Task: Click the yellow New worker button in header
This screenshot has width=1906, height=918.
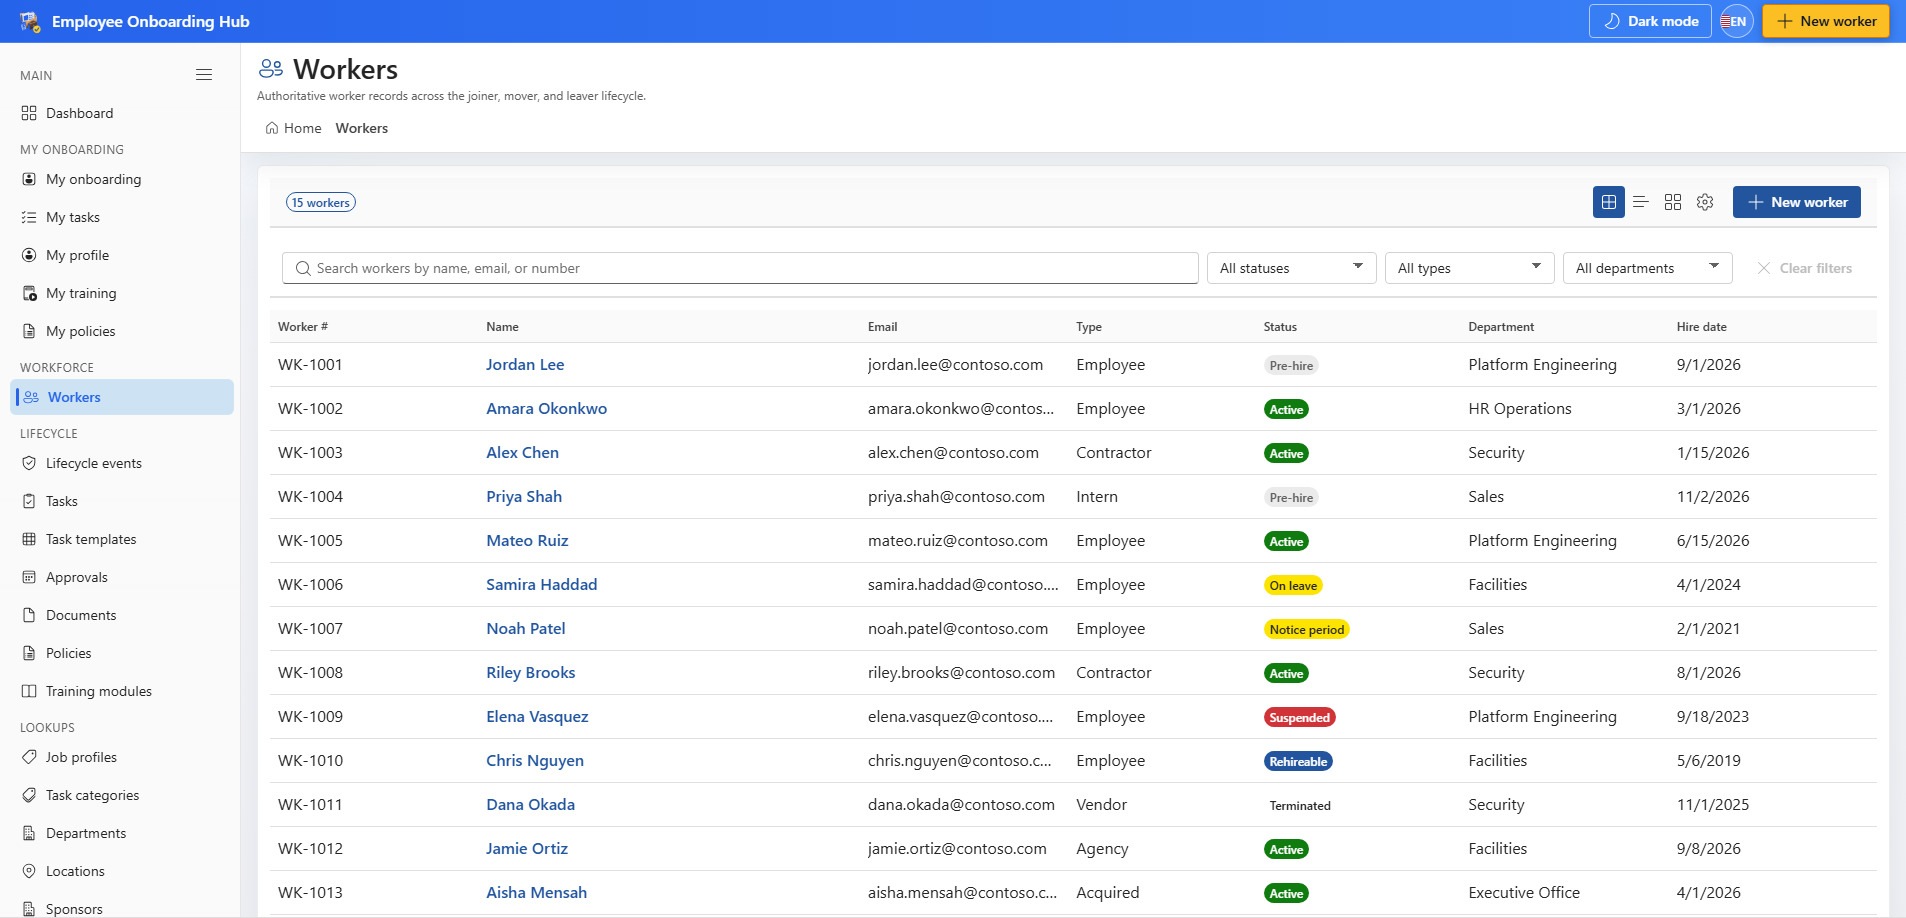Action: 1825,21
